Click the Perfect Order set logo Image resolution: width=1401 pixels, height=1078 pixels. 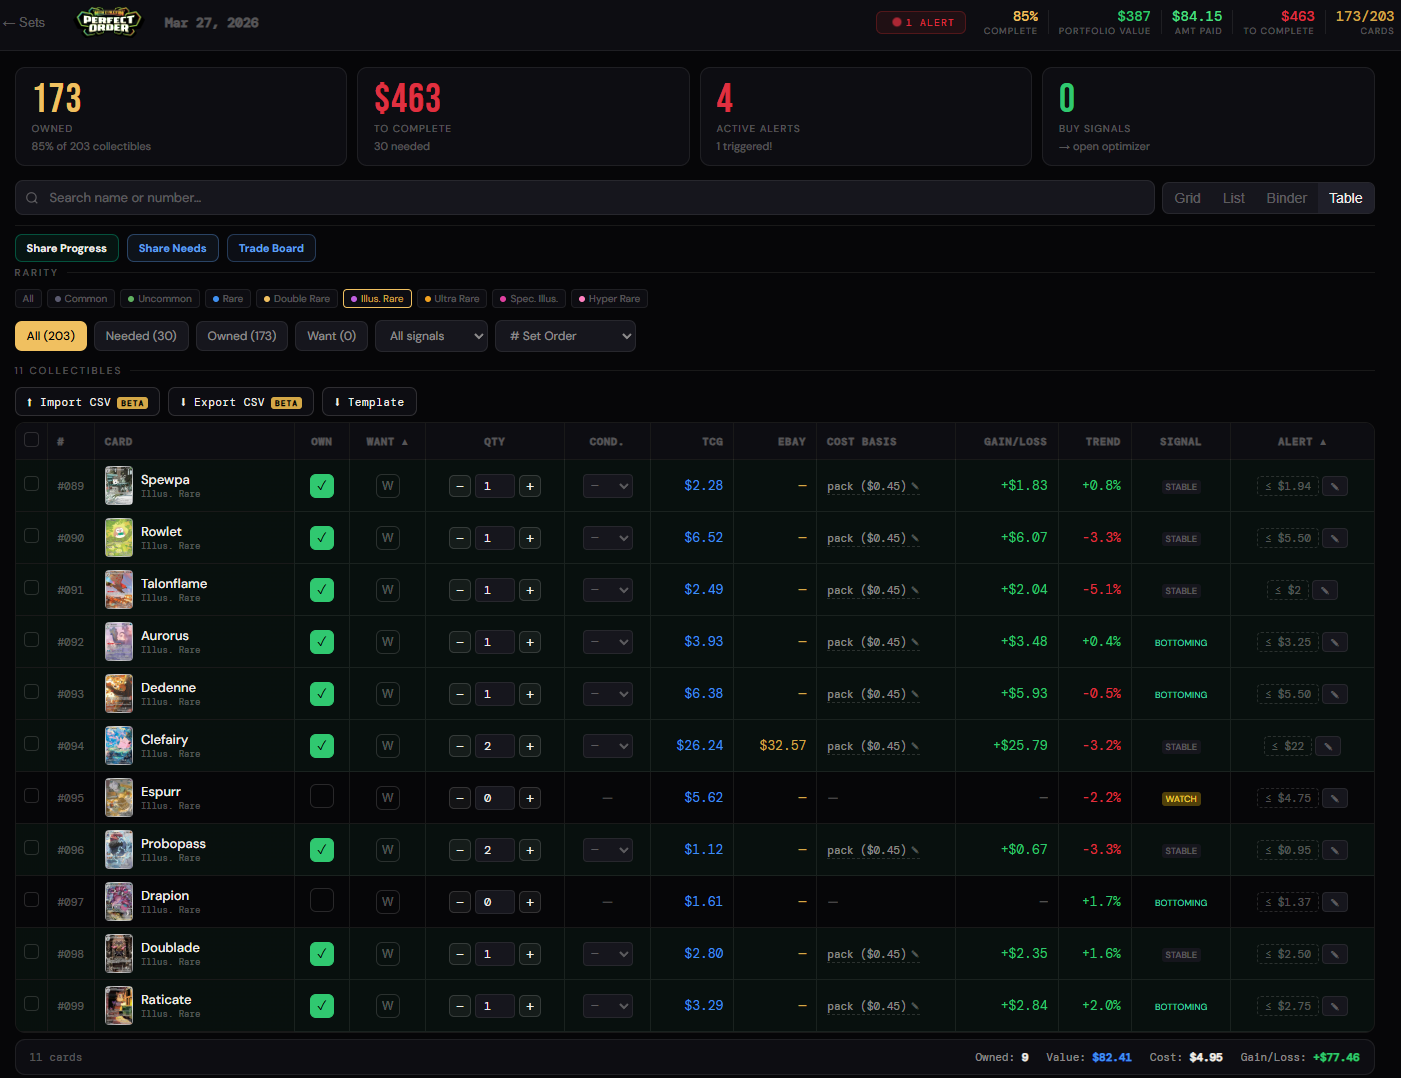coord(109,22)
